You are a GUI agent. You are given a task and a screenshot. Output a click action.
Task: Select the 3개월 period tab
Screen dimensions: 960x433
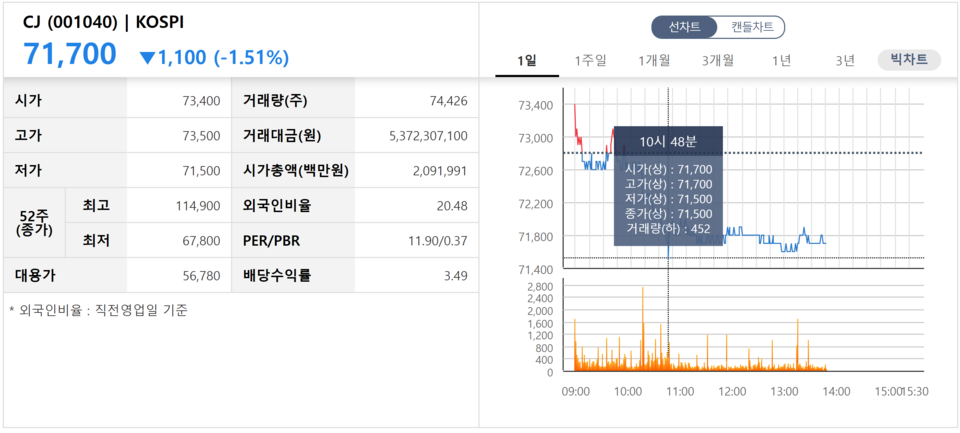[x=718, y=60]
